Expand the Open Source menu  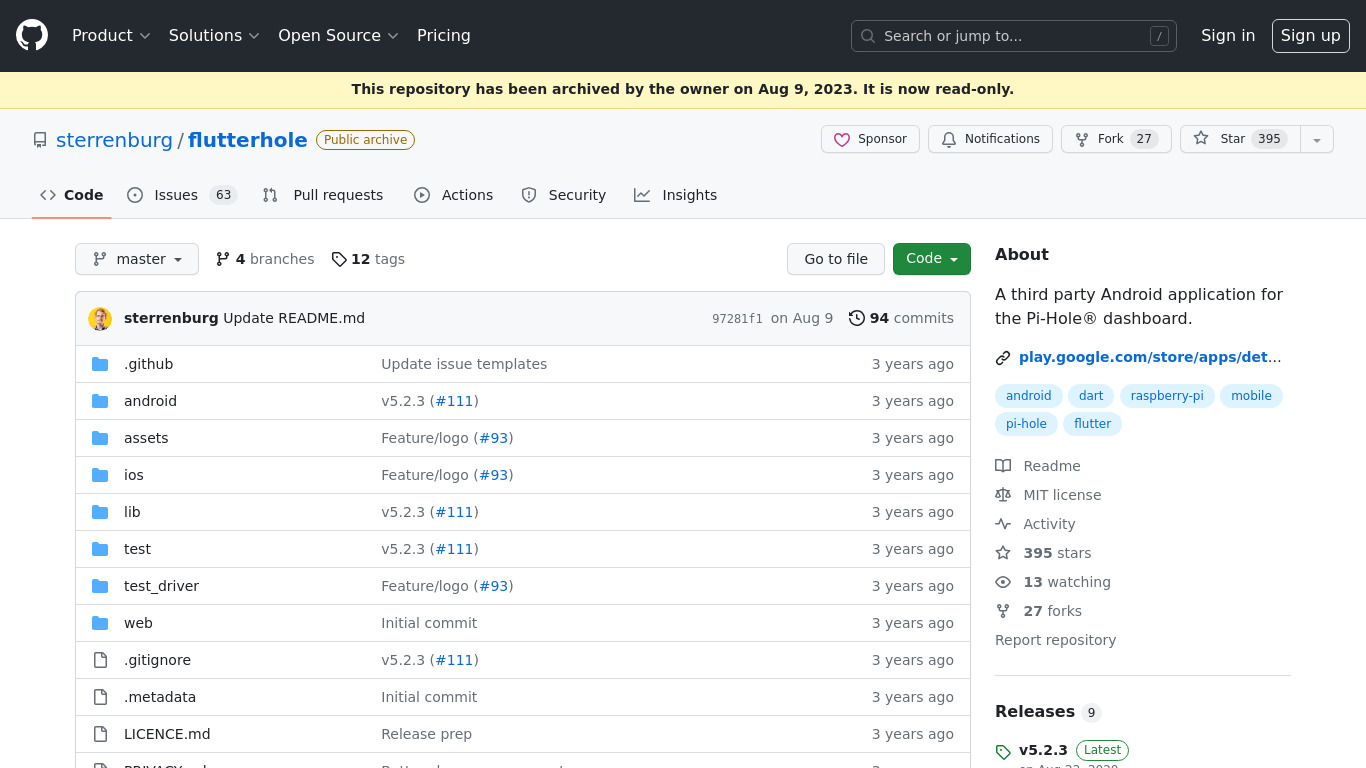(x=338, y=35)
